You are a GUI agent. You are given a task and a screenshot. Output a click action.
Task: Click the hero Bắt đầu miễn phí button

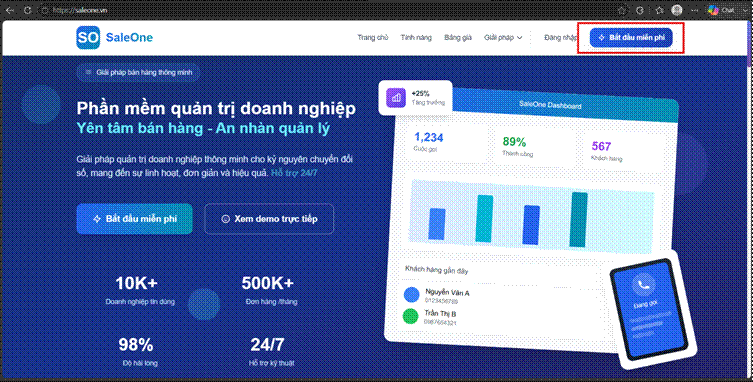[x=134, y=219]
